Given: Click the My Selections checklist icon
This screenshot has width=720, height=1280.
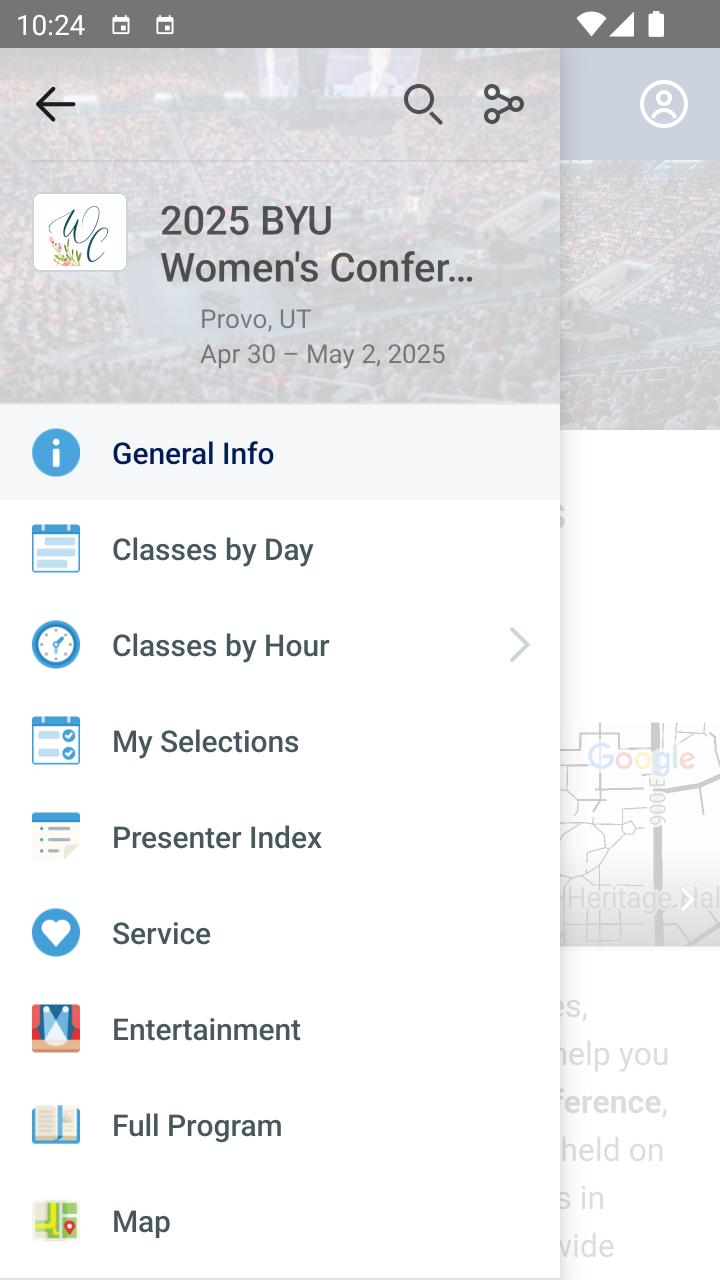Looking at the screenshot, I should (x=56, y=741).
